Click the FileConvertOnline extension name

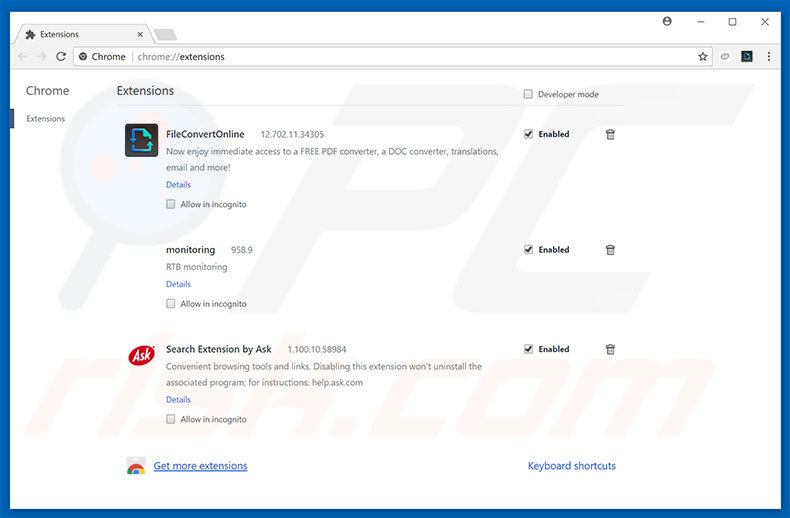pos(205,134)
